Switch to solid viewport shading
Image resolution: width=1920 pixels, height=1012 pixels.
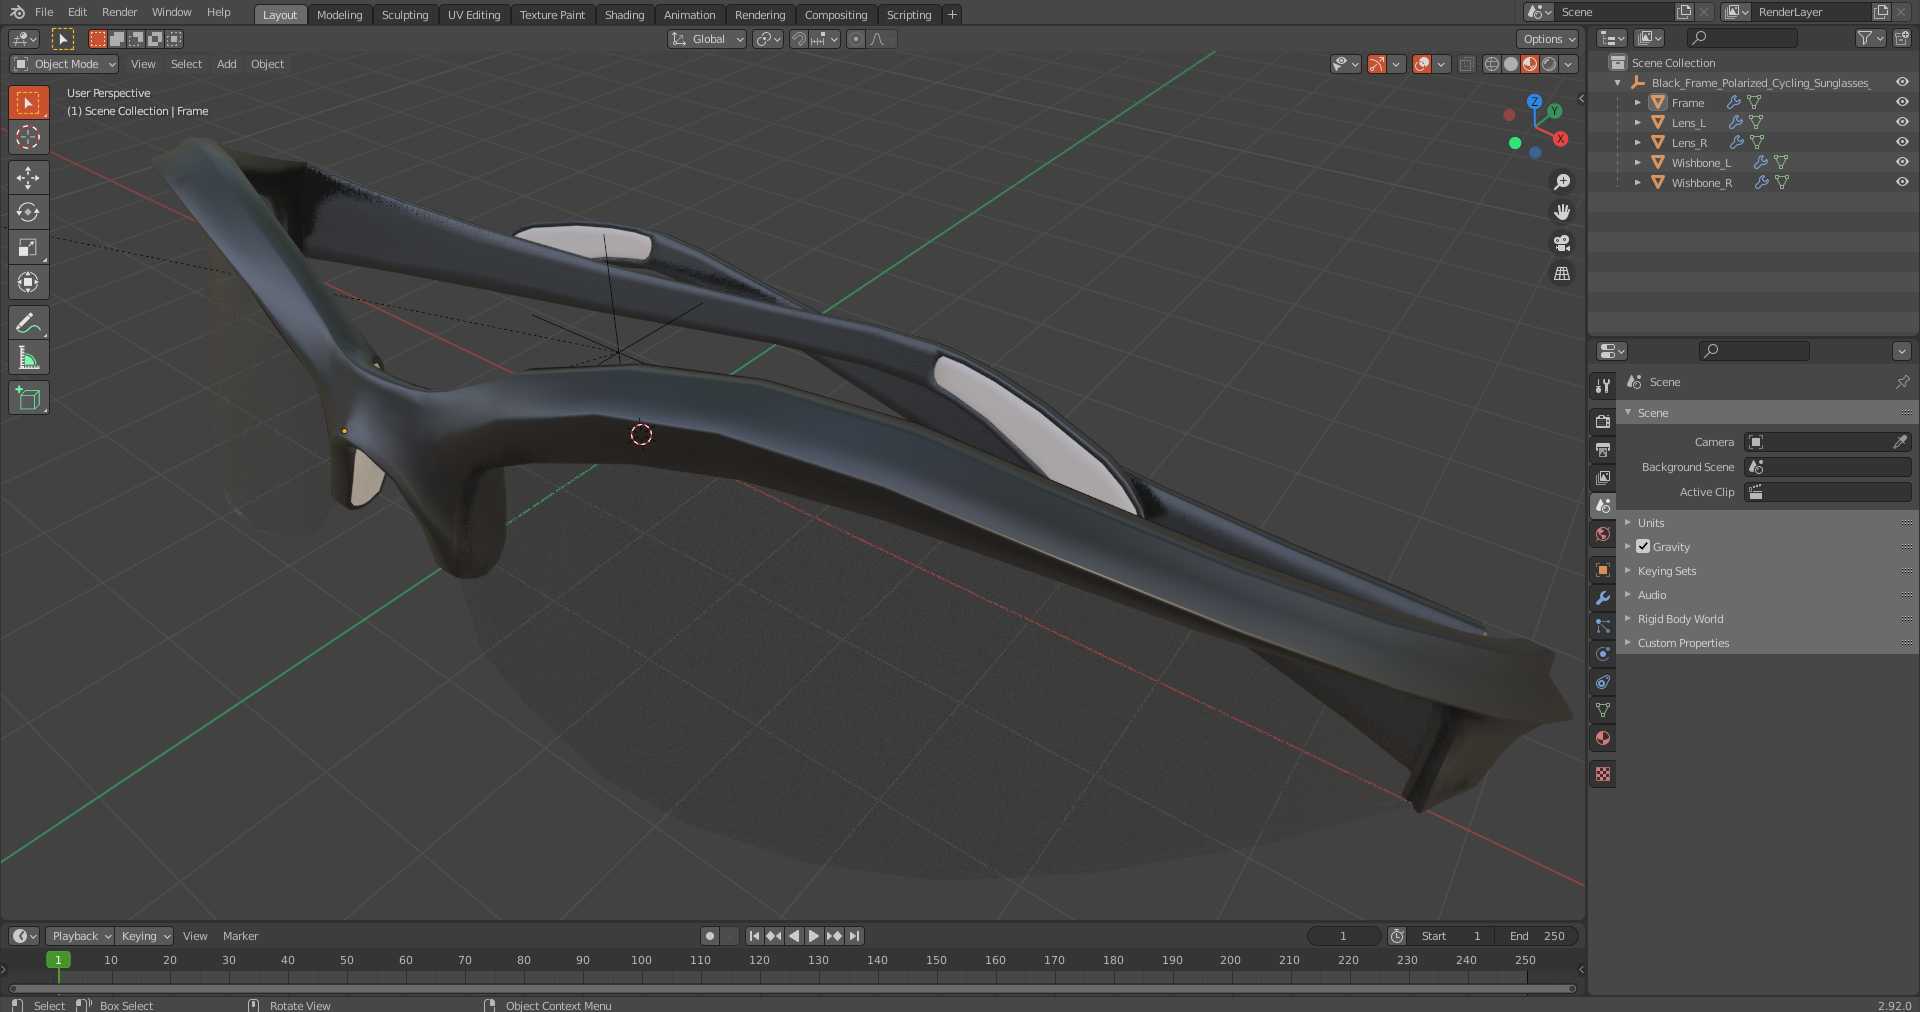click(x=1510, y=64)
